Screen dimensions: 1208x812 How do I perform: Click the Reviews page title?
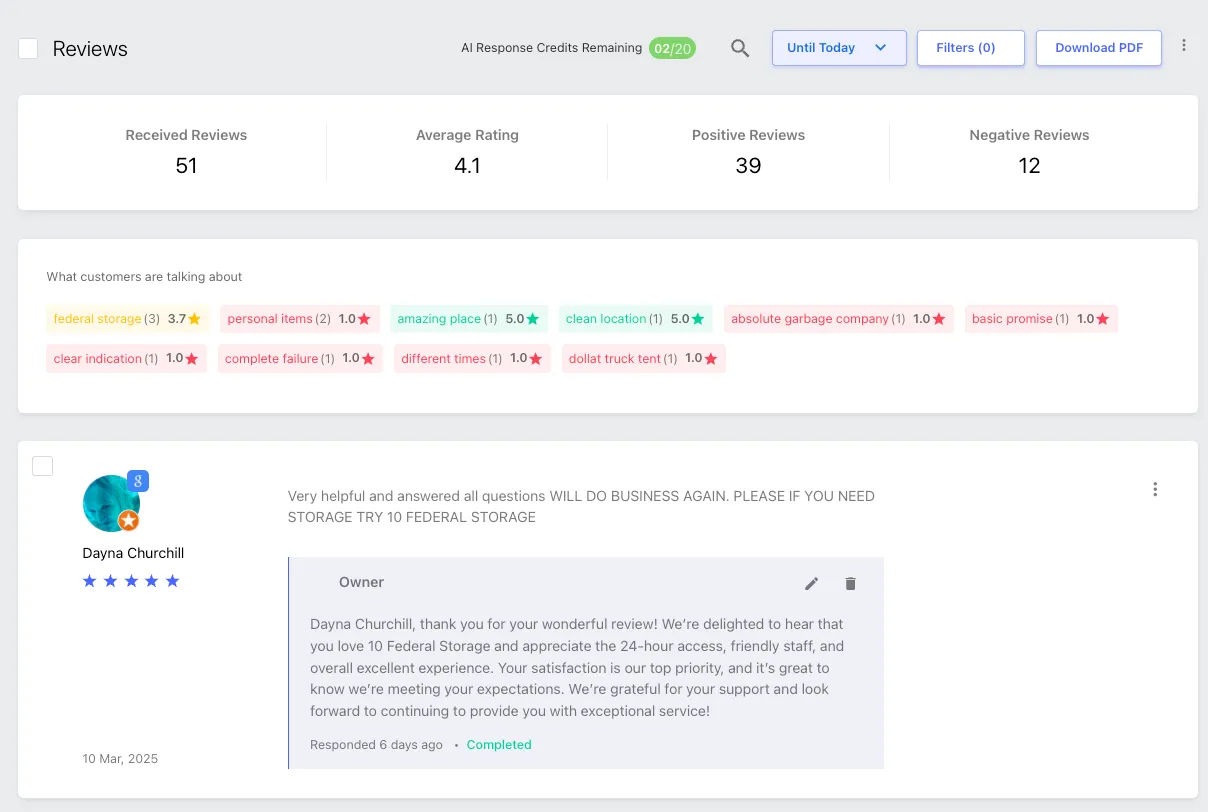pos(90,49)
